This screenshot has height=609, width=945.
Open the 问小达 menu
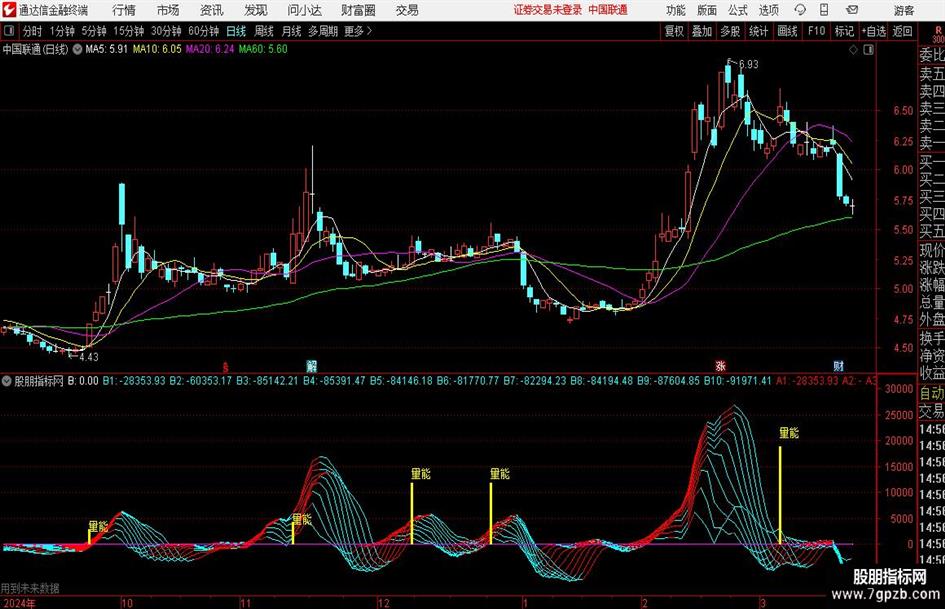[x=304, y=10]
